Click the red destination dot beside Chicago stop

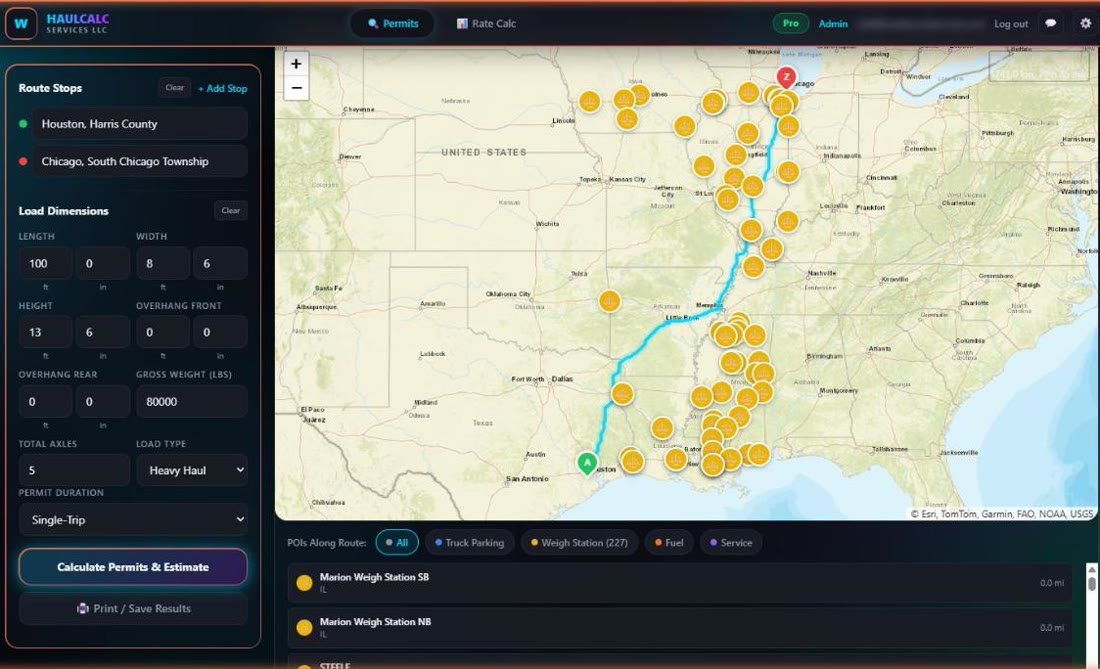click(x=23, y=161)
